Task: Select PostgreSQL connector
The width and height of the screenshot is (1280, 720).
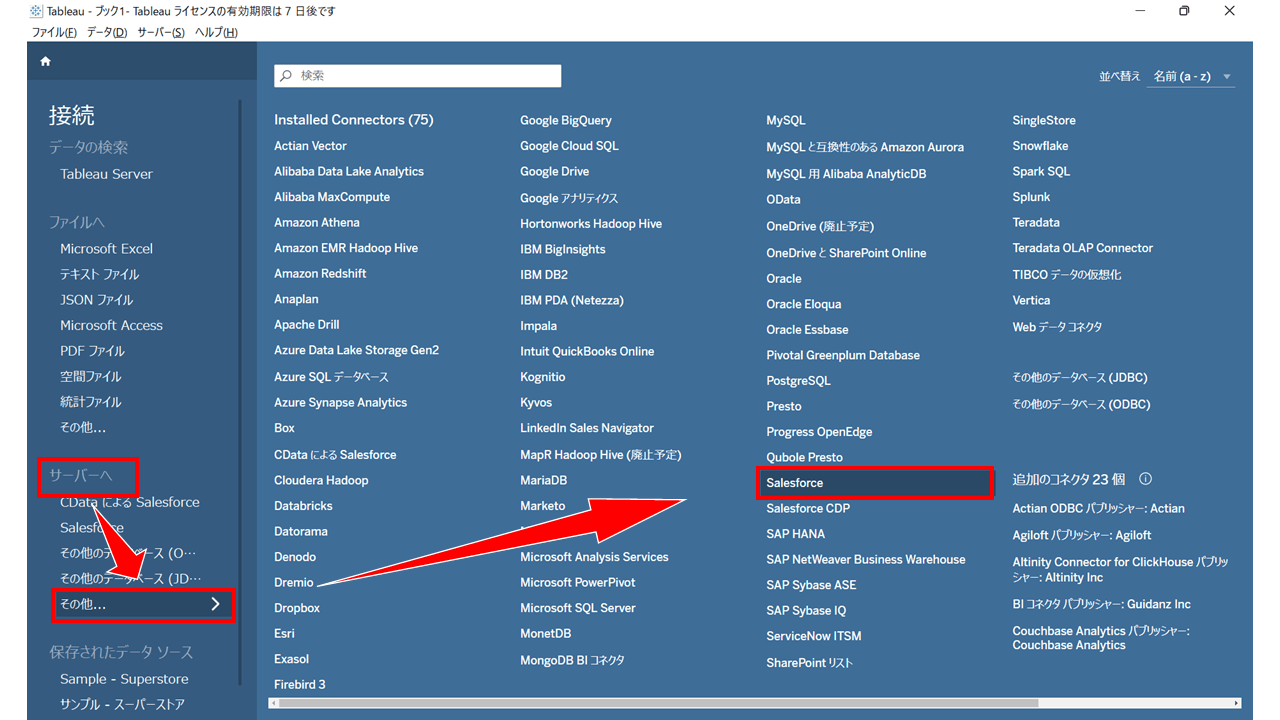Action: (798, 381)
